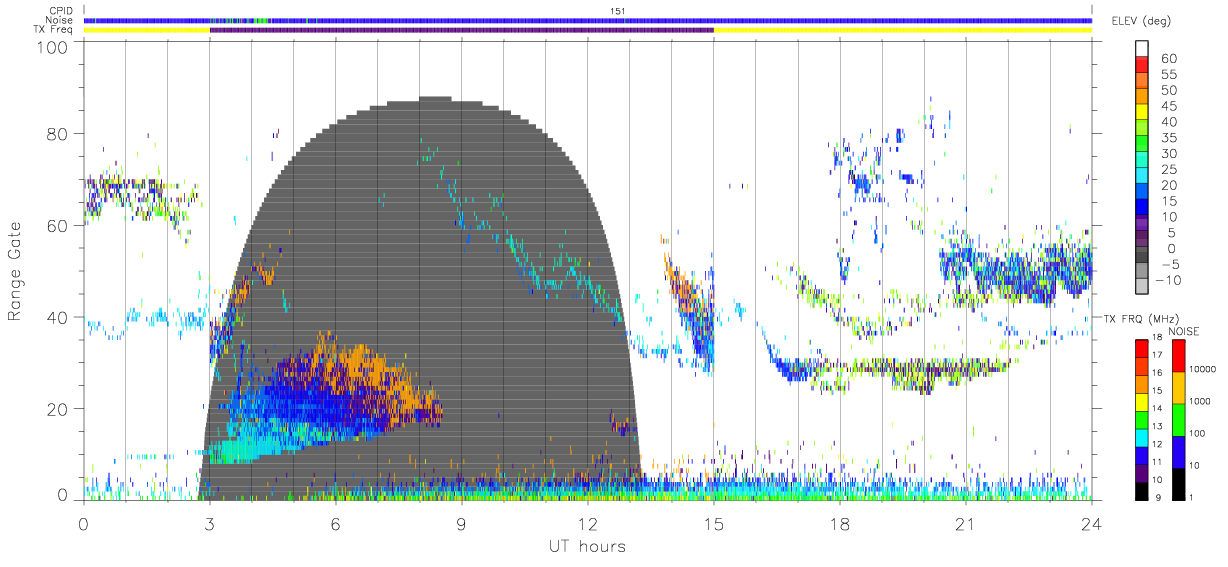1228x567 pixels.
Task: Click the 24 tick label on UT axis
Action: click(1092, 523)
